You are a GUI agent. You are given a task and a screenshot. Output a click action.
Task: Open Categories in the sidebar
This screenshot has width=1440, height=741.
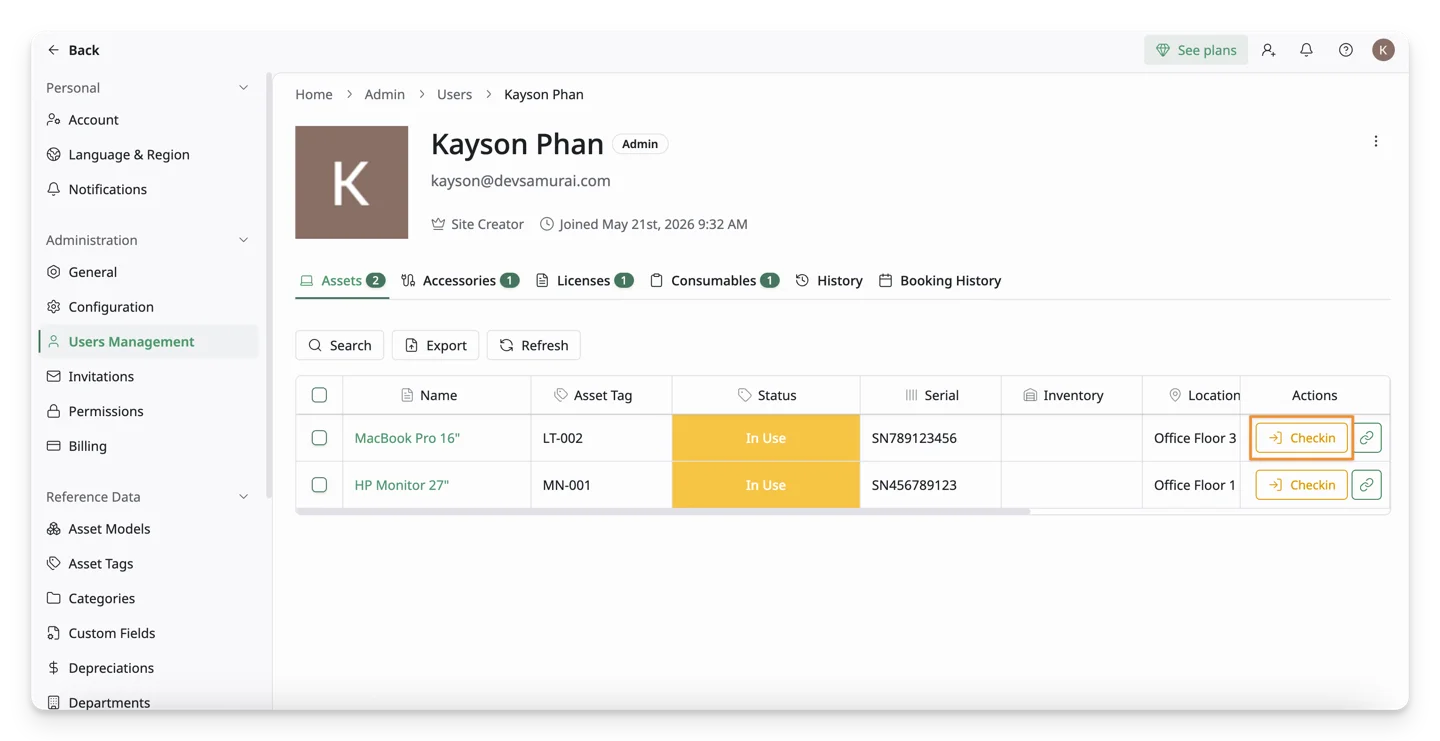click(148, 599)
